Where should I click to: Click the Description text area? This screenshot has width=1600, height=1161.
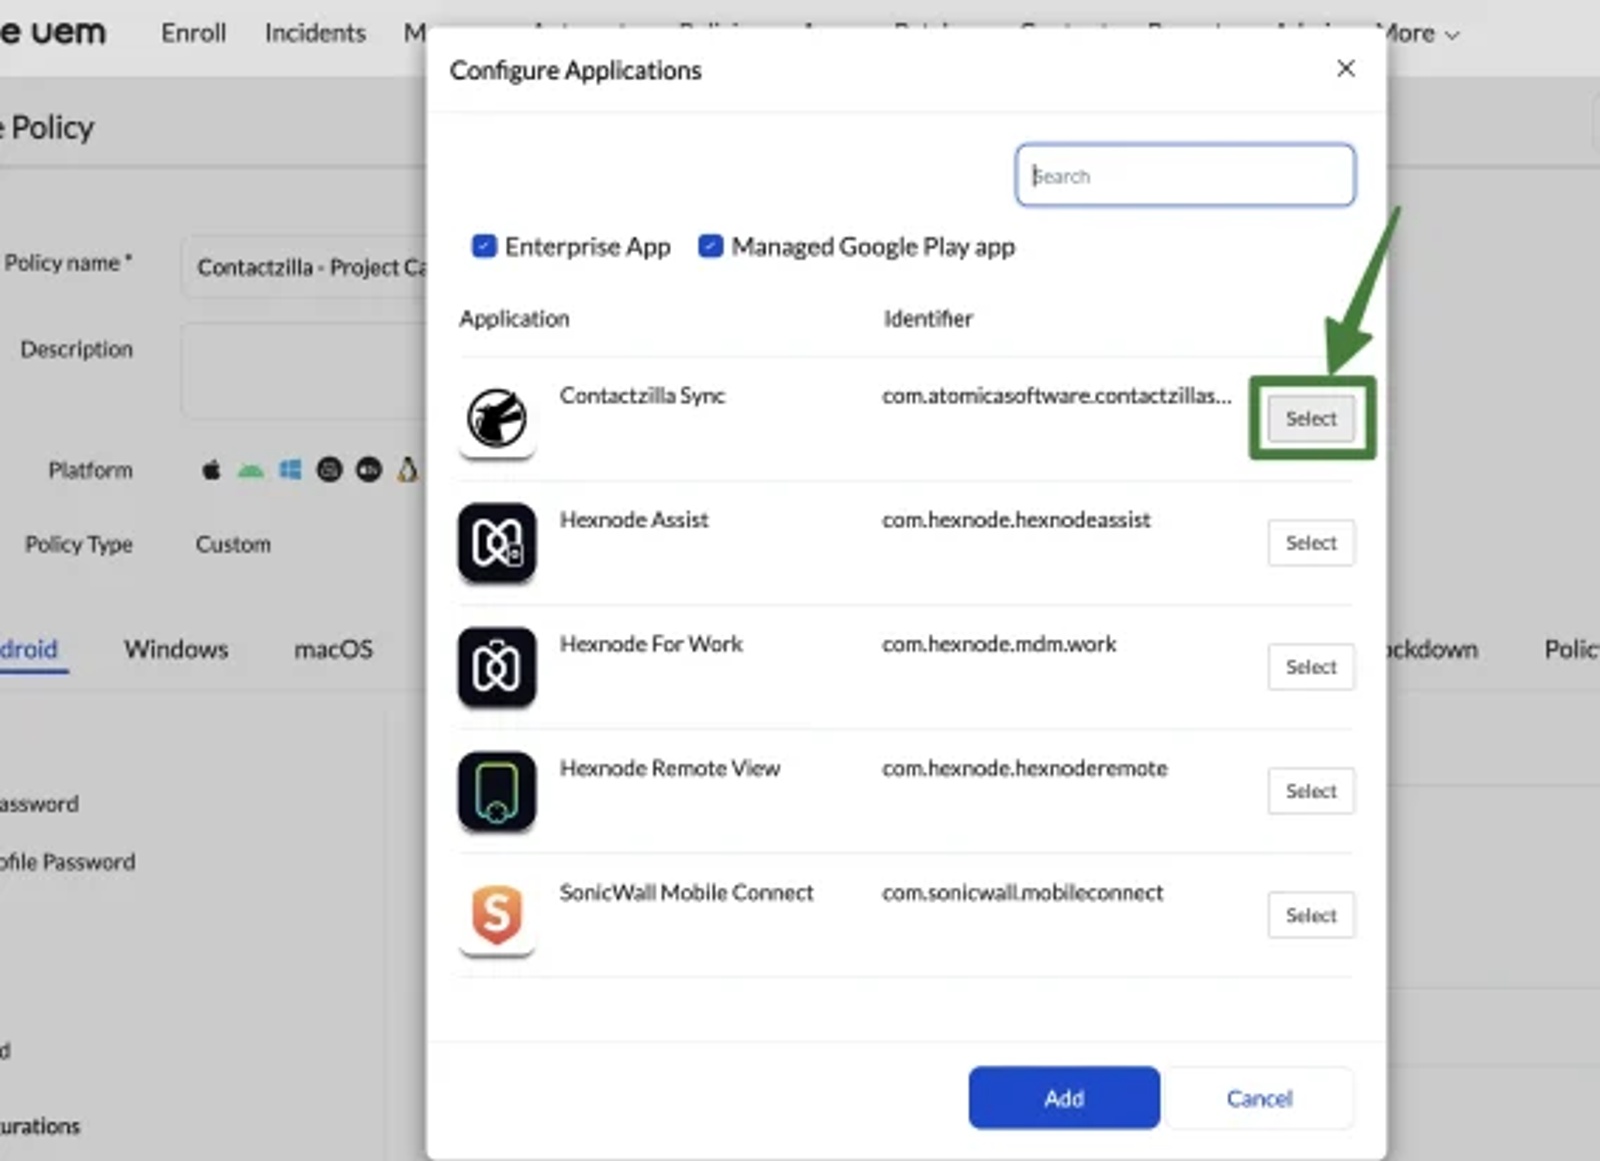point(304,370)
